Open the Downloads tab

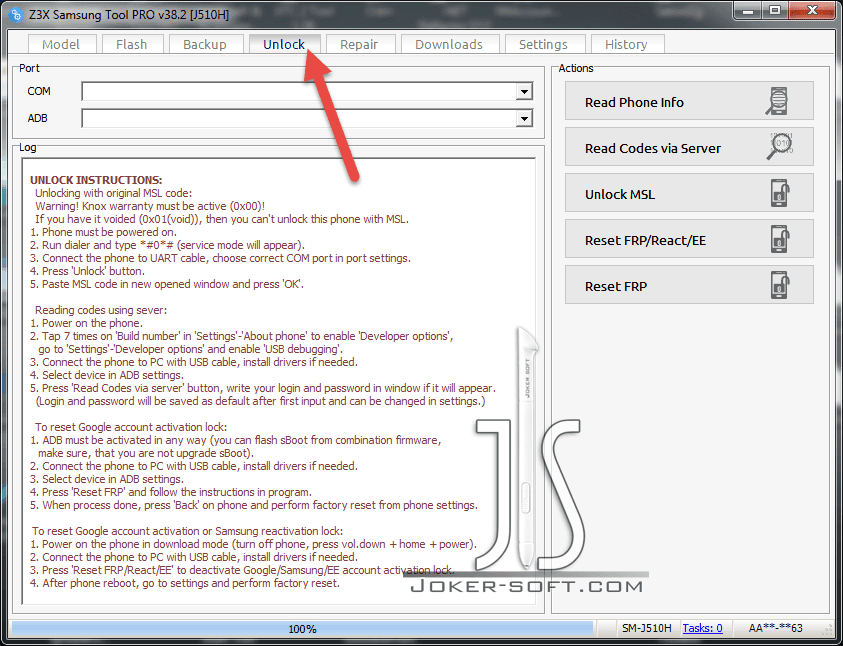click(449, 44)
